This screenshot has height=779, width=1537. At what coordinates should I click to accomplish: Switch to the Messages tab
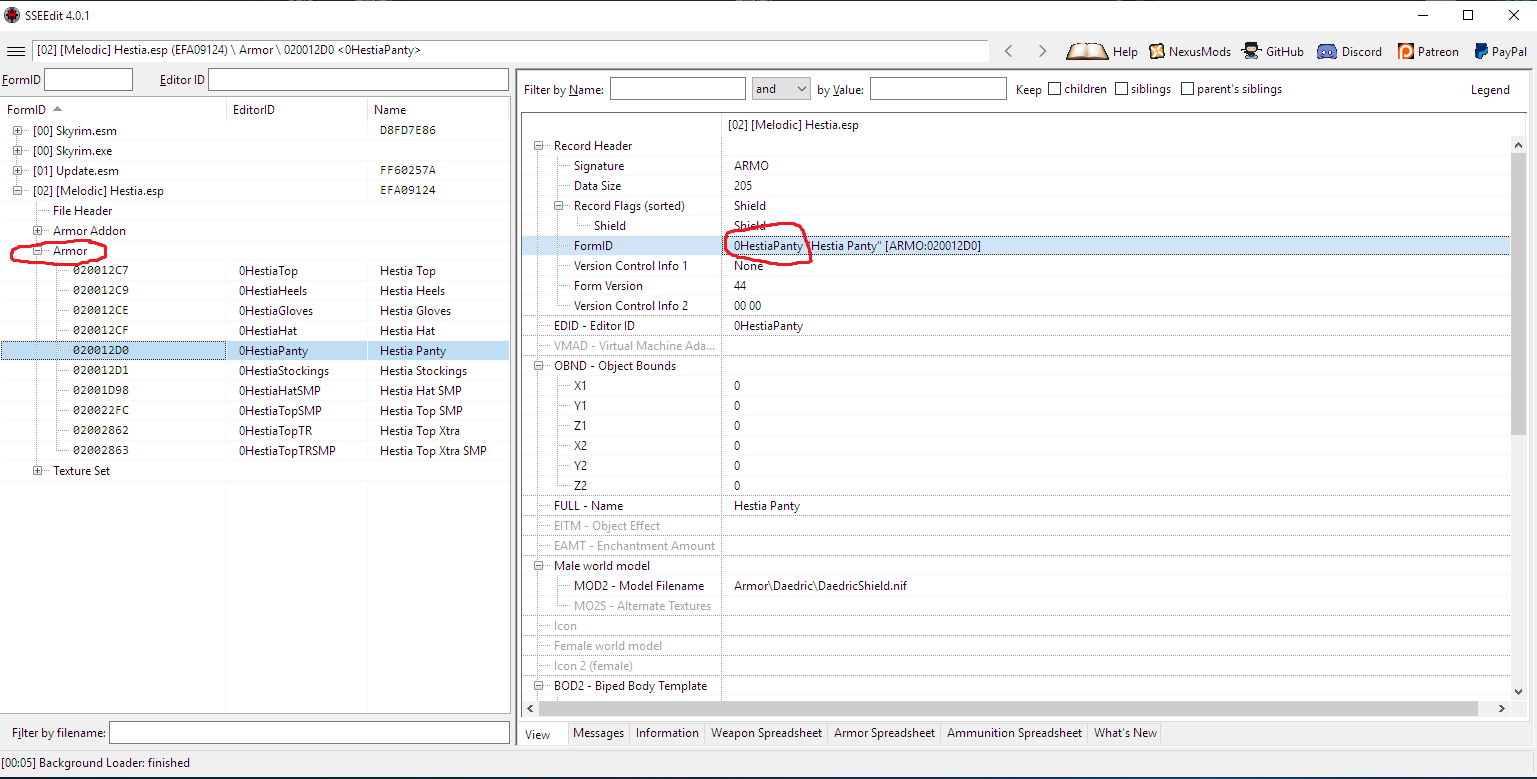click(x=598, y=733)
